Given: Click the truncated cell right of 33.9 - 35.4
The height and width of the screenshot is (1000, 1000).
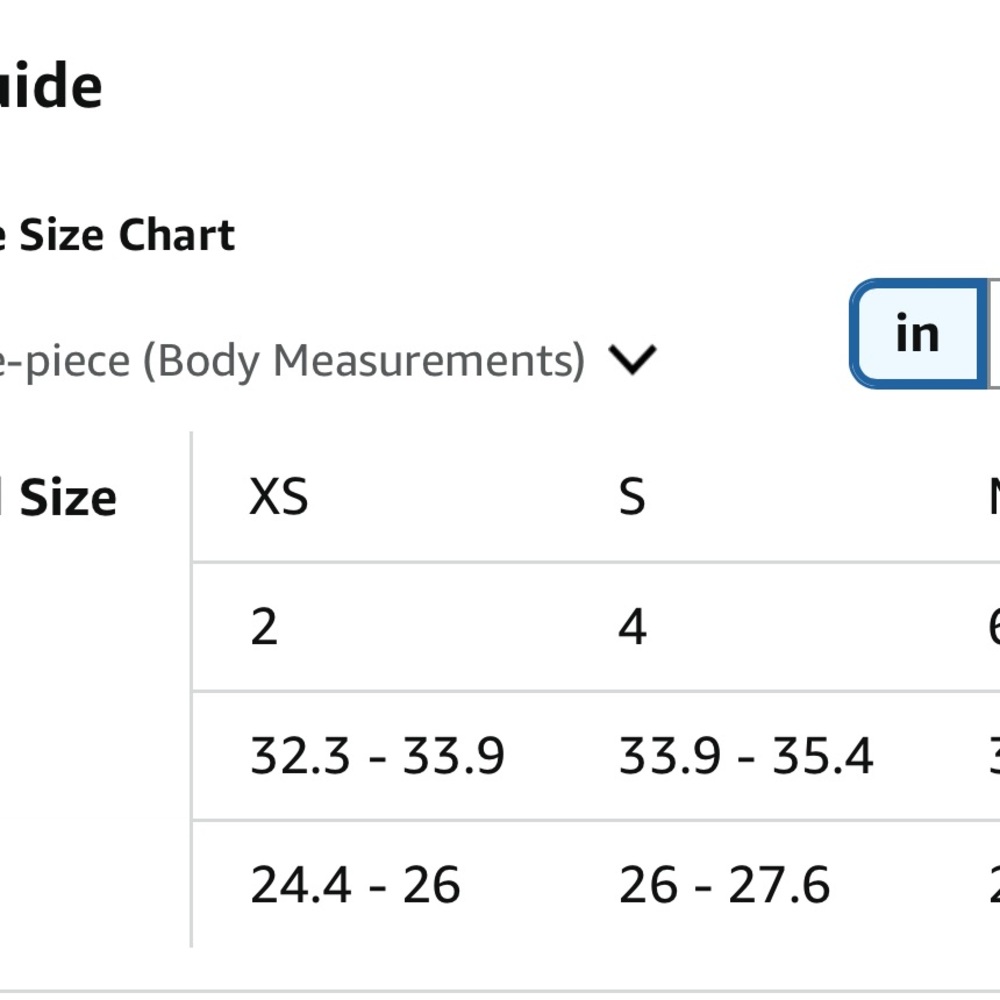Looking at the screenshot, I should (994, 756).
